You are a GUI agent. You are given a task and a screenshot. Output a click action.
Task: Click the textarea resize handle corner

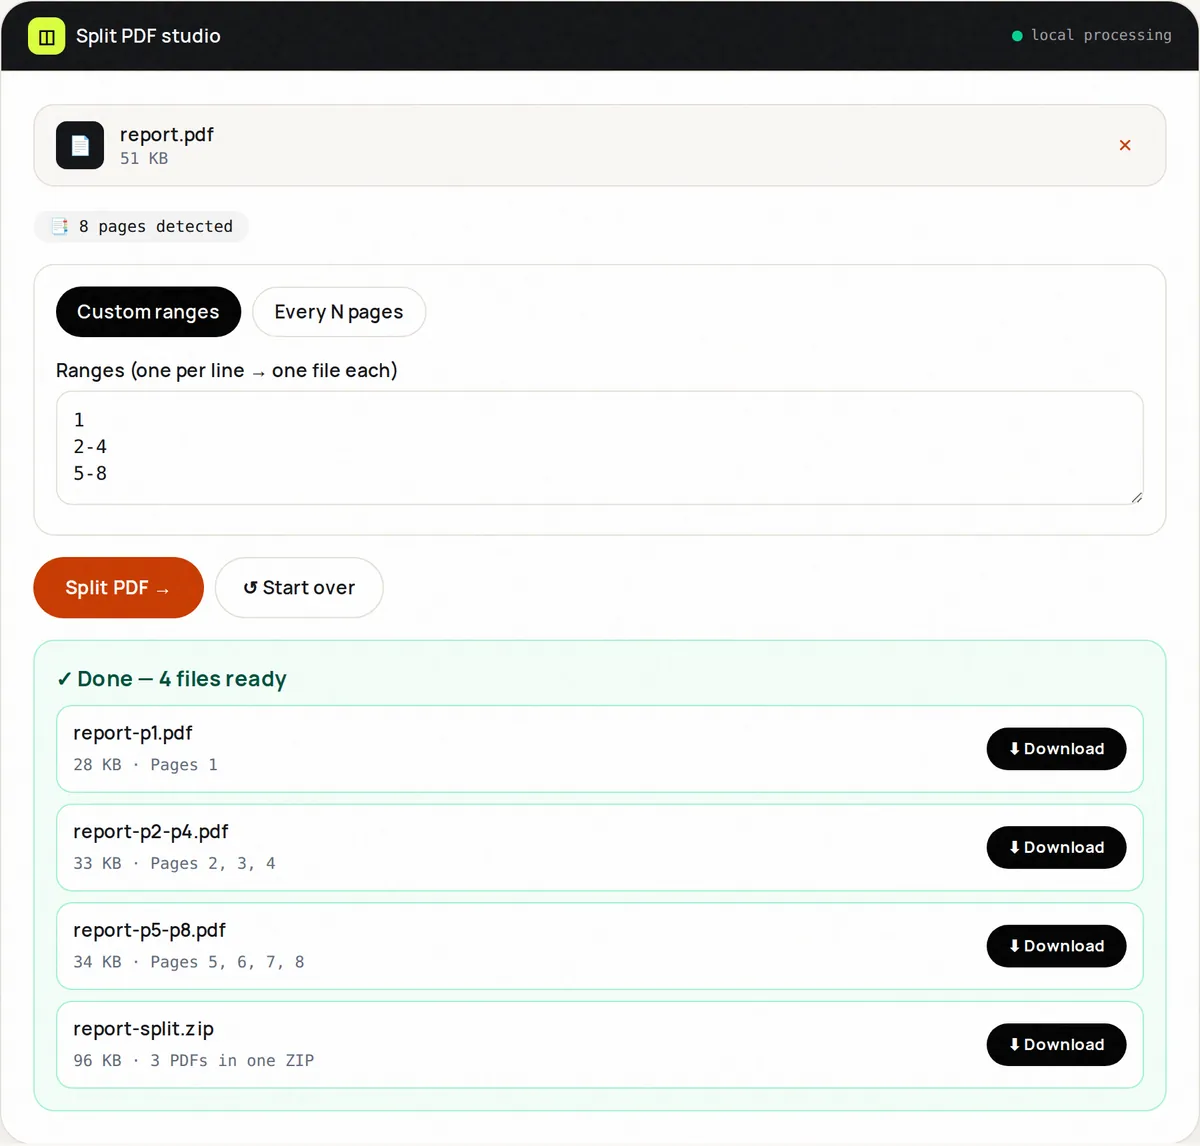[x=1136, y=497]
